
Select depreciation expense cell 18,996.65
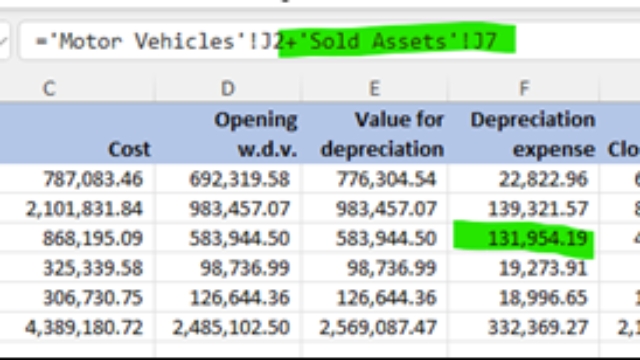pyautogui.click(x=524, y=298)
